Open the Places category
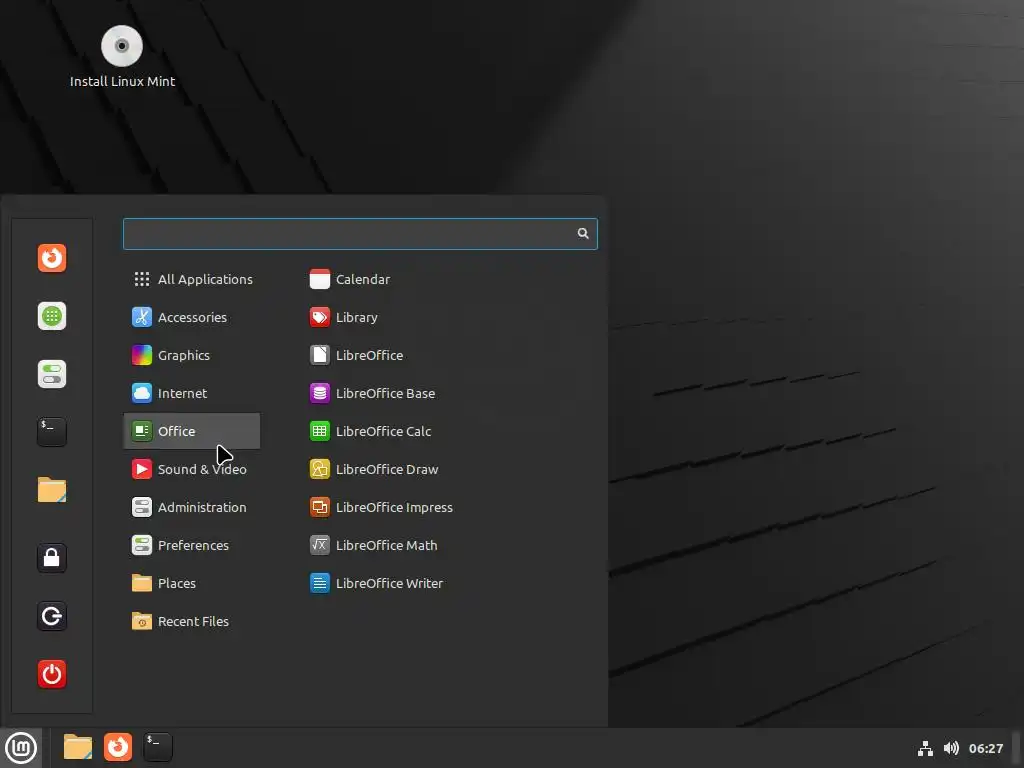1024x768 pixels. click(x=192, y=583)
